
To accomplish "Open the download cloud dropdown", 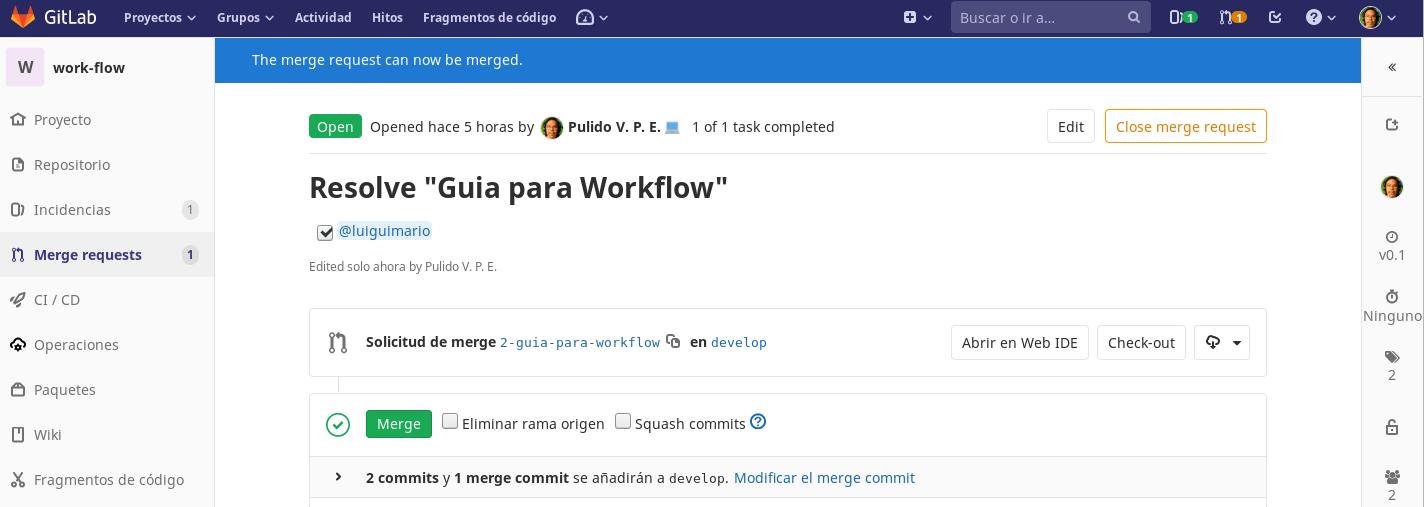I will point(1222,342).
